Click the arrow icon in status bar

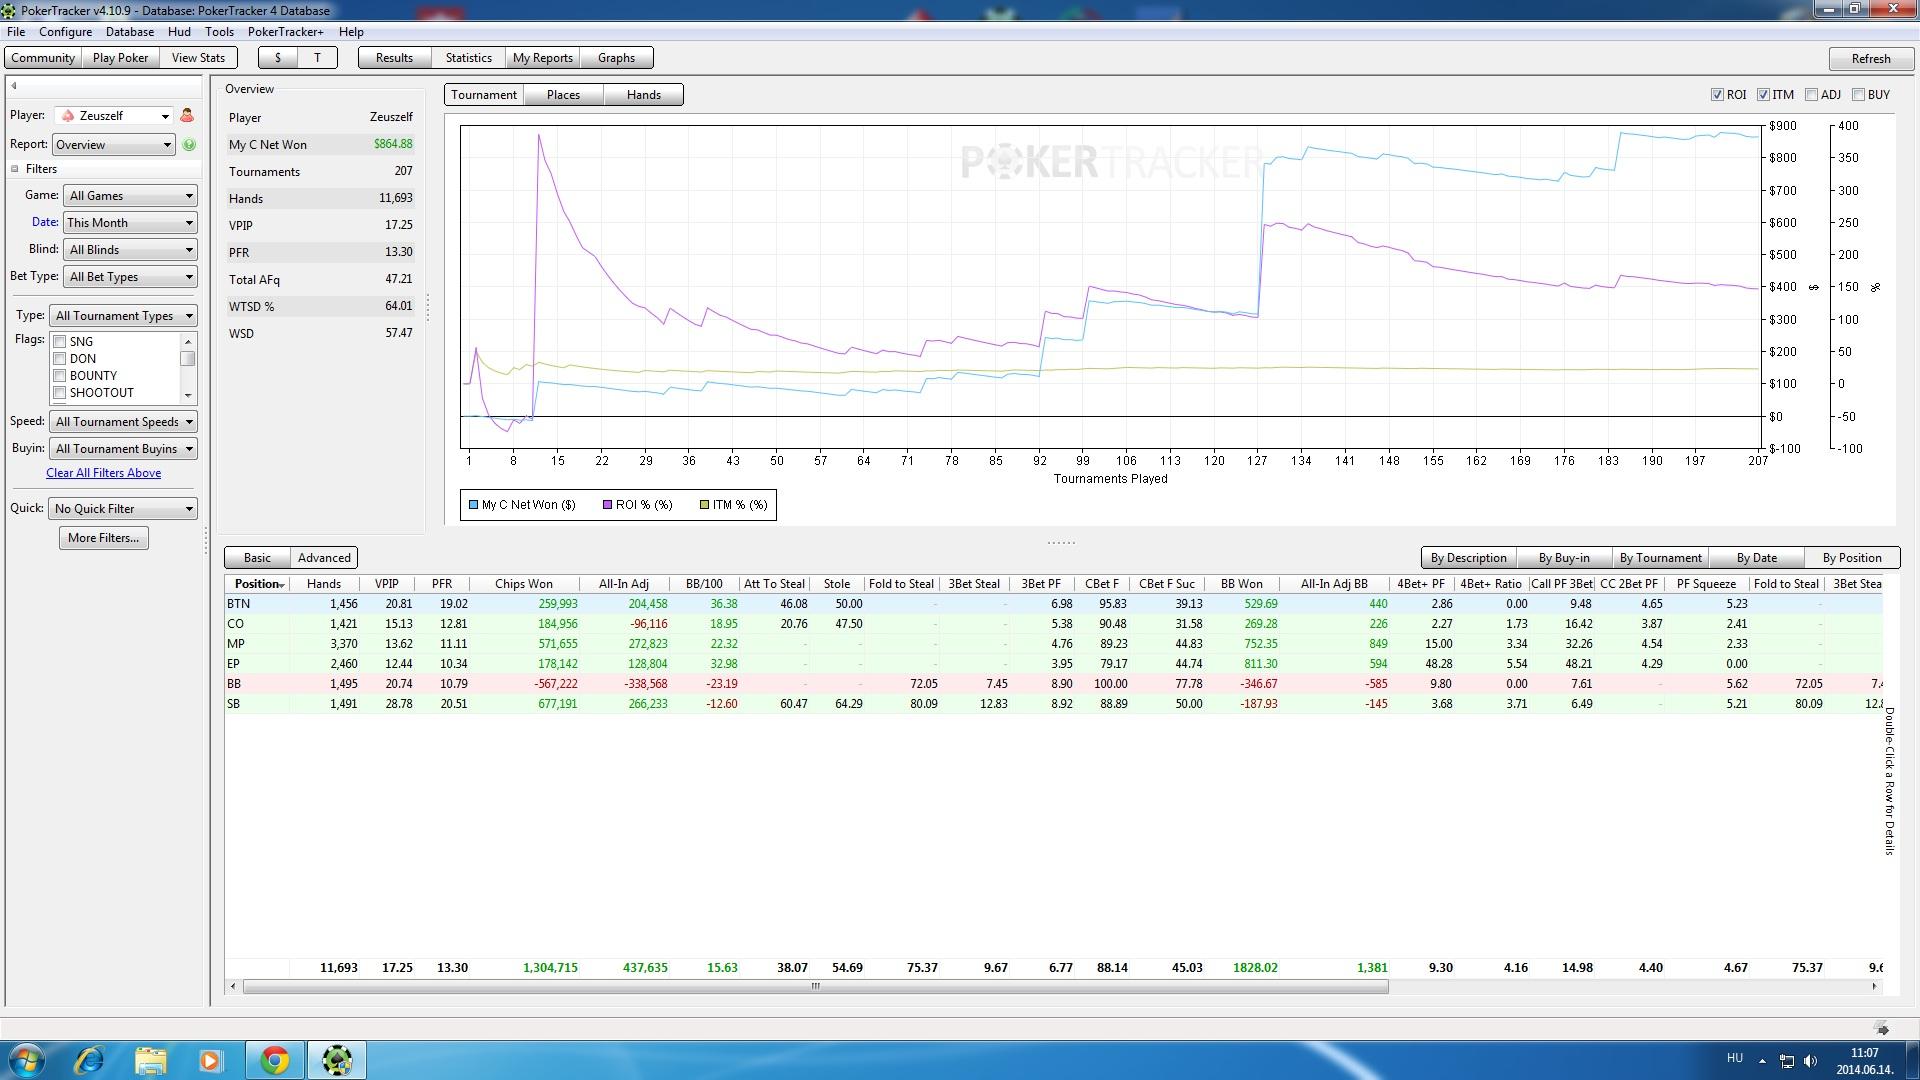tap(1882, 1029)
